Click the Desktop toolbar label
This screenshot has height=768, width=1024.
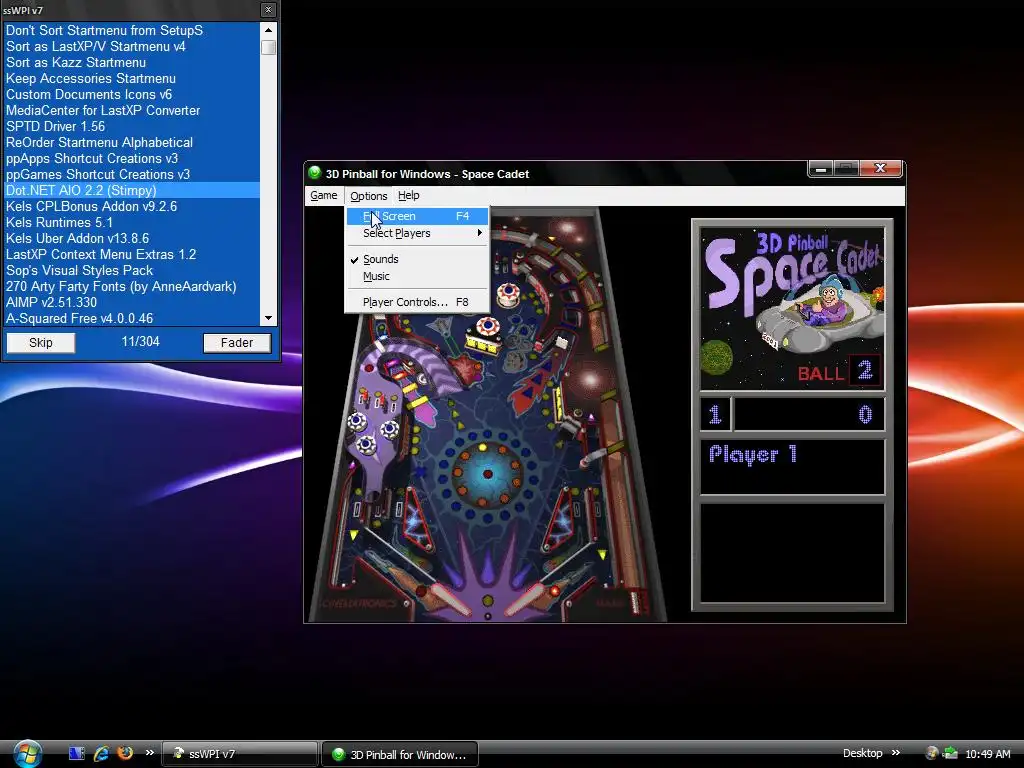coord(862,754)
